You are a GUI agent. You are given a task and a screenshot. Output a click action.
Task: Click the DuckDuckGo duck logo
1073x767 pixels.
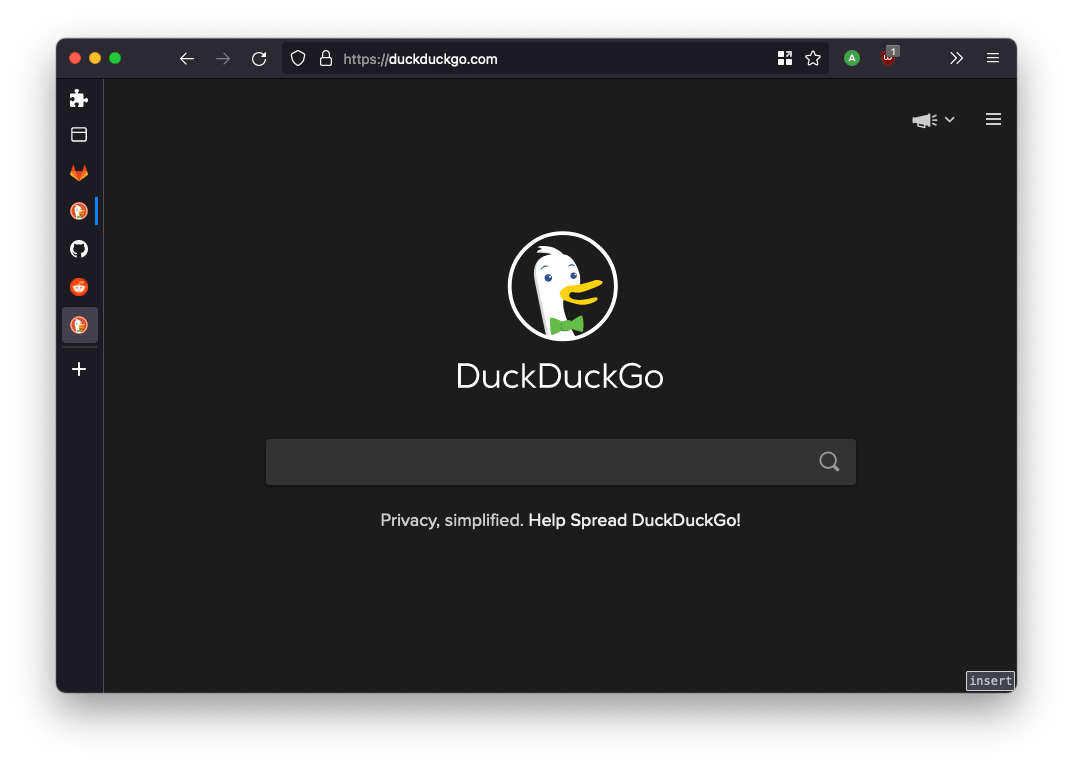click(563, 286)
